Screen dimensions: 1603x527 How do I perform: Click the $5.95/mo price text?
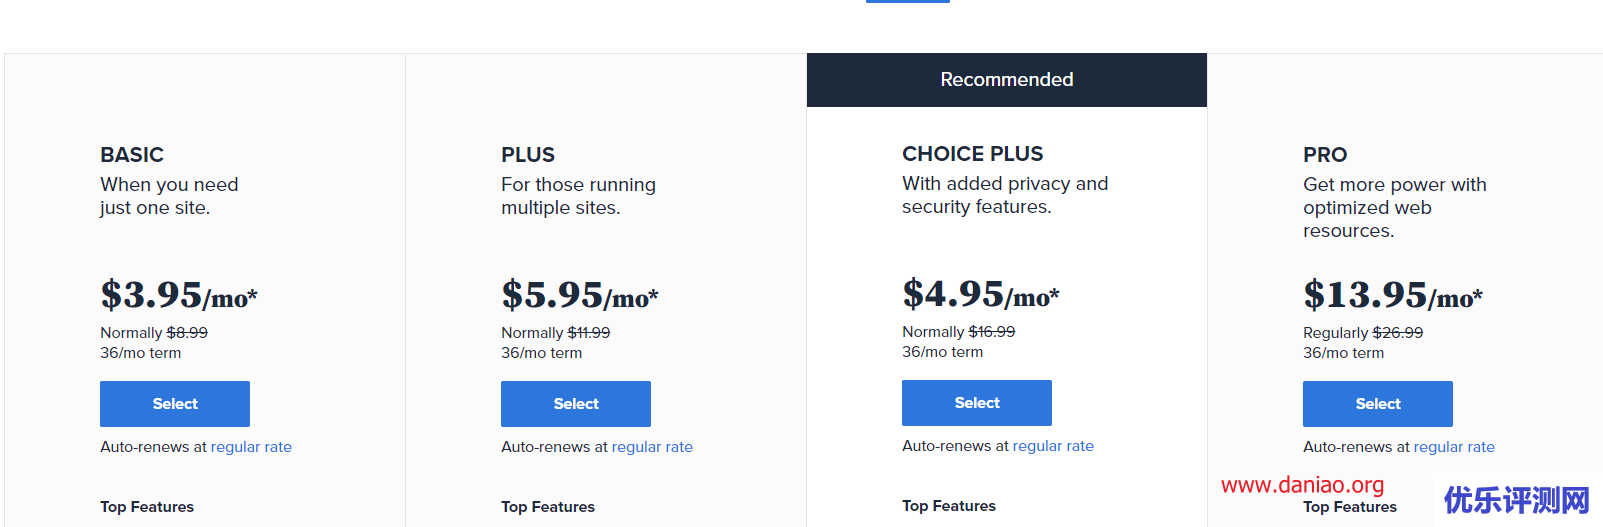point(580,295)
